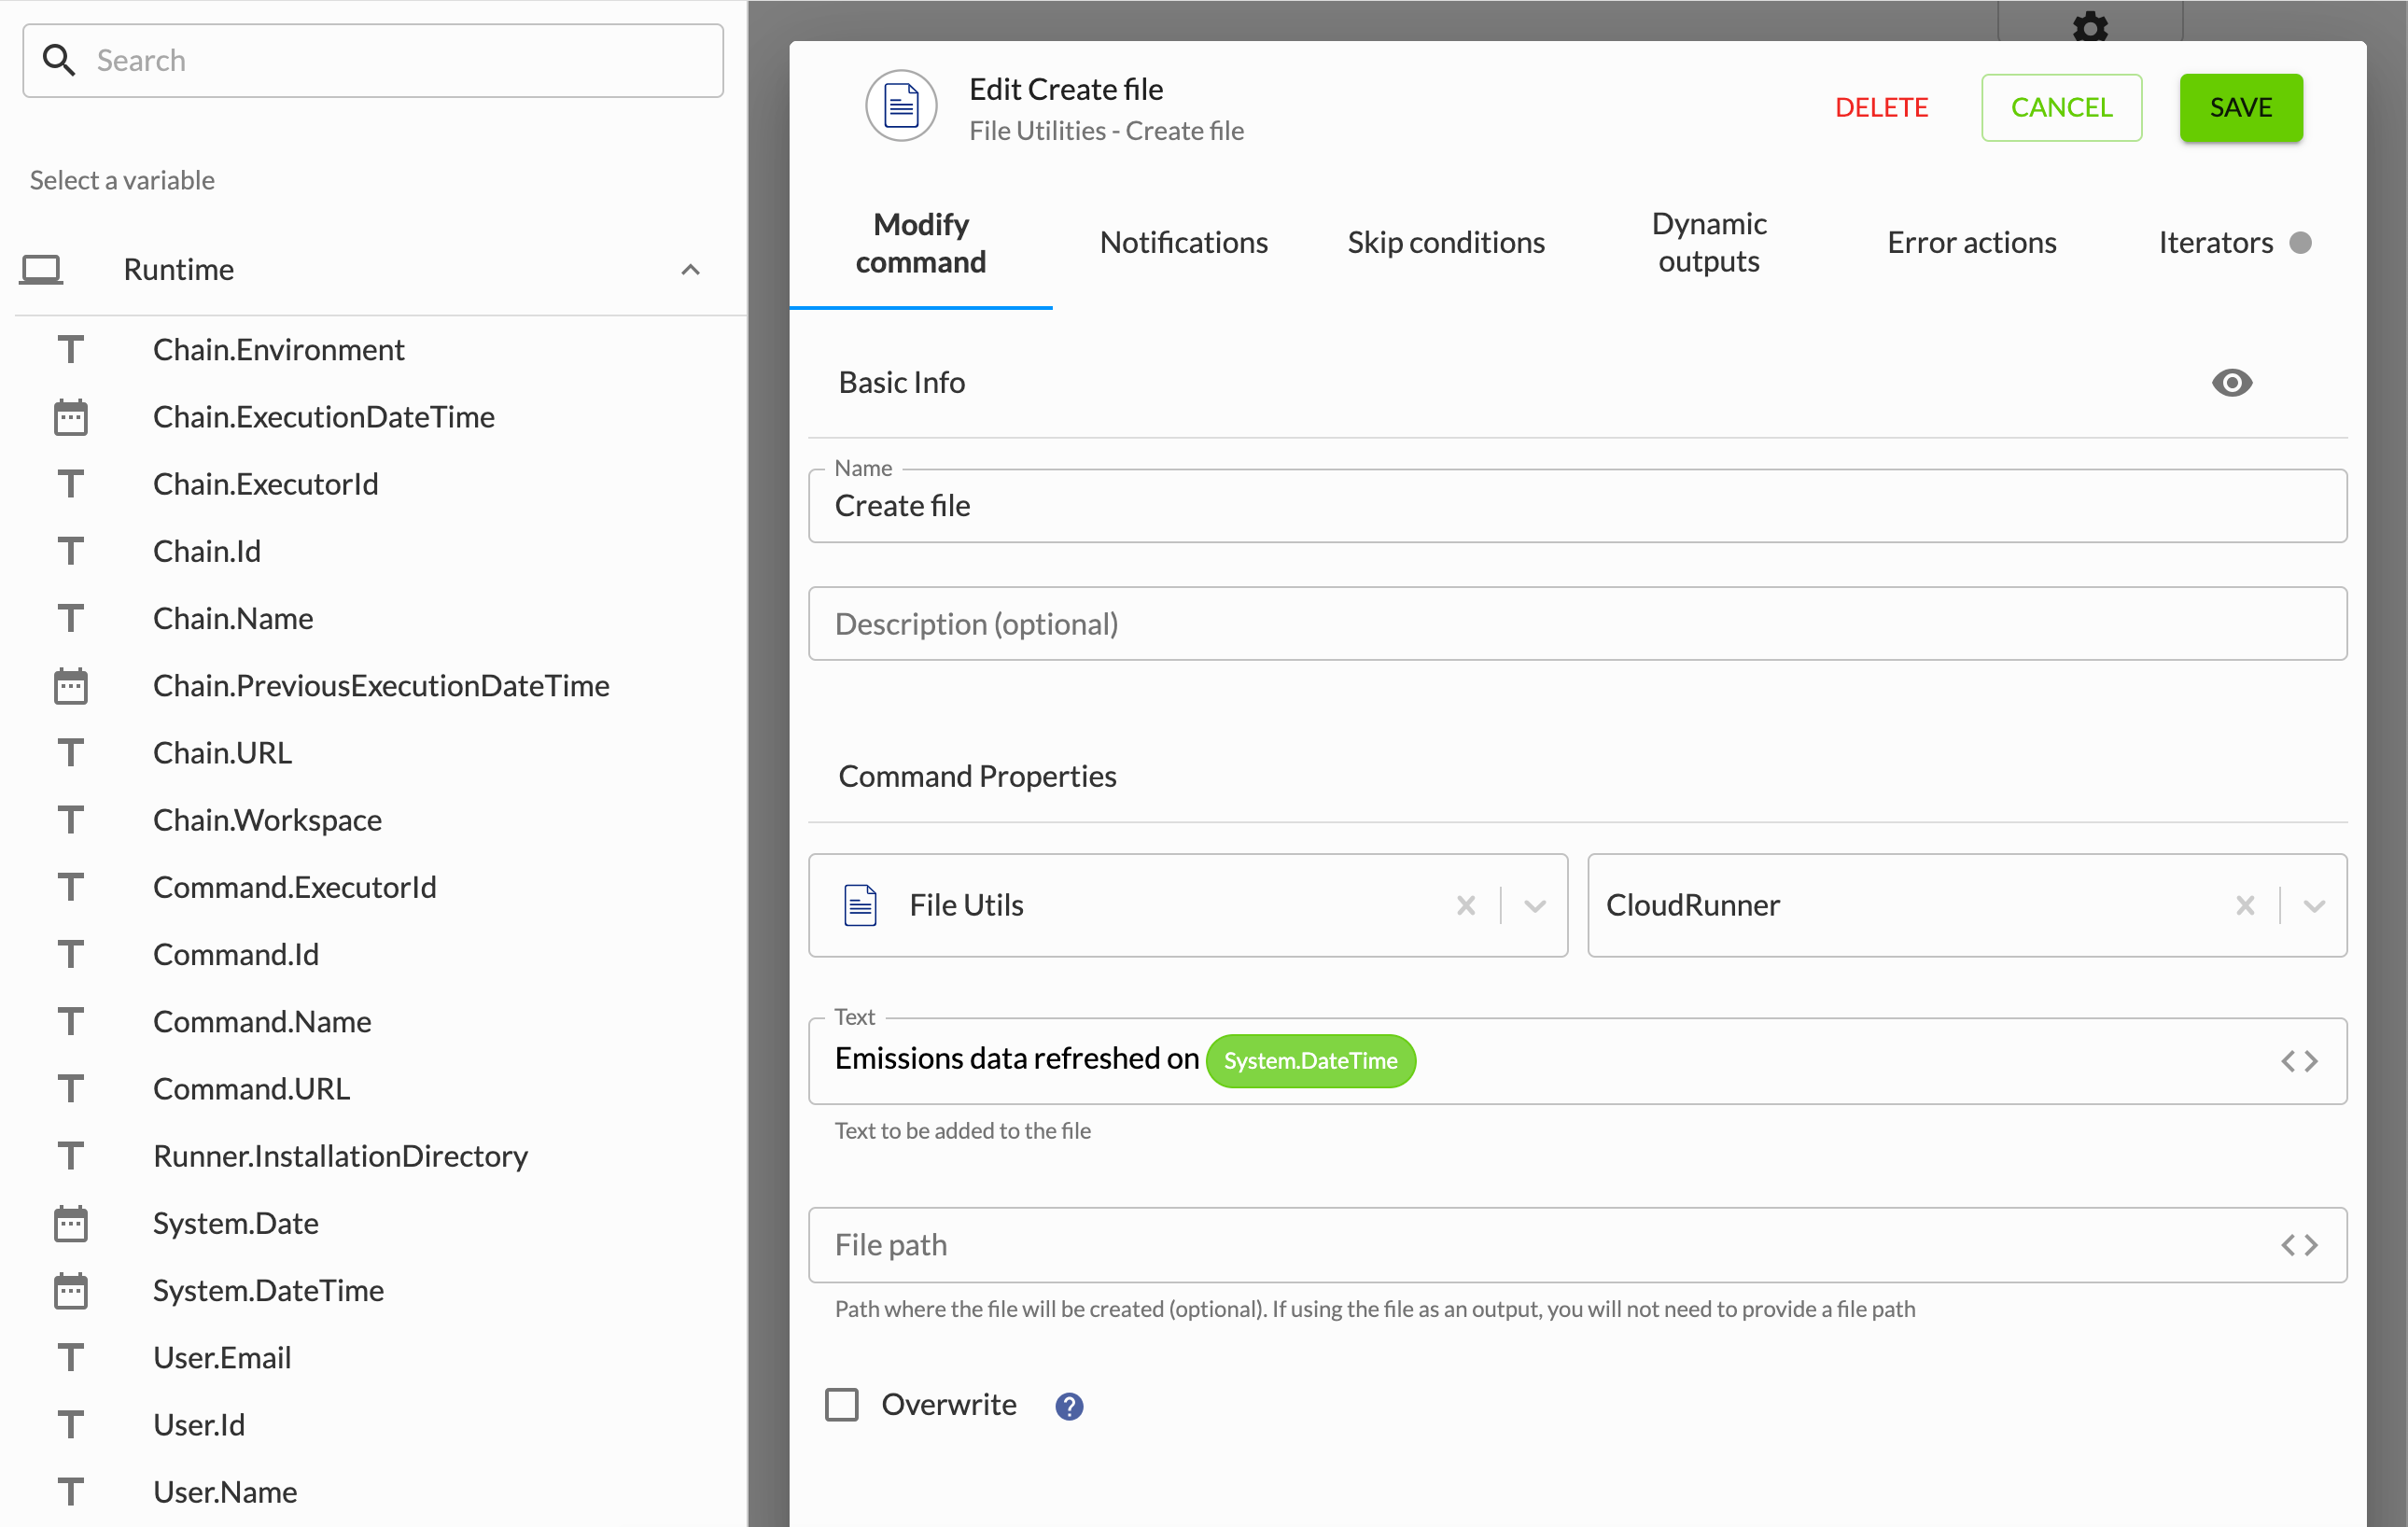This screenshot has height=1527, width=2408.
Task: Click the File path input field
Action: click(x=1577, y=1245)
